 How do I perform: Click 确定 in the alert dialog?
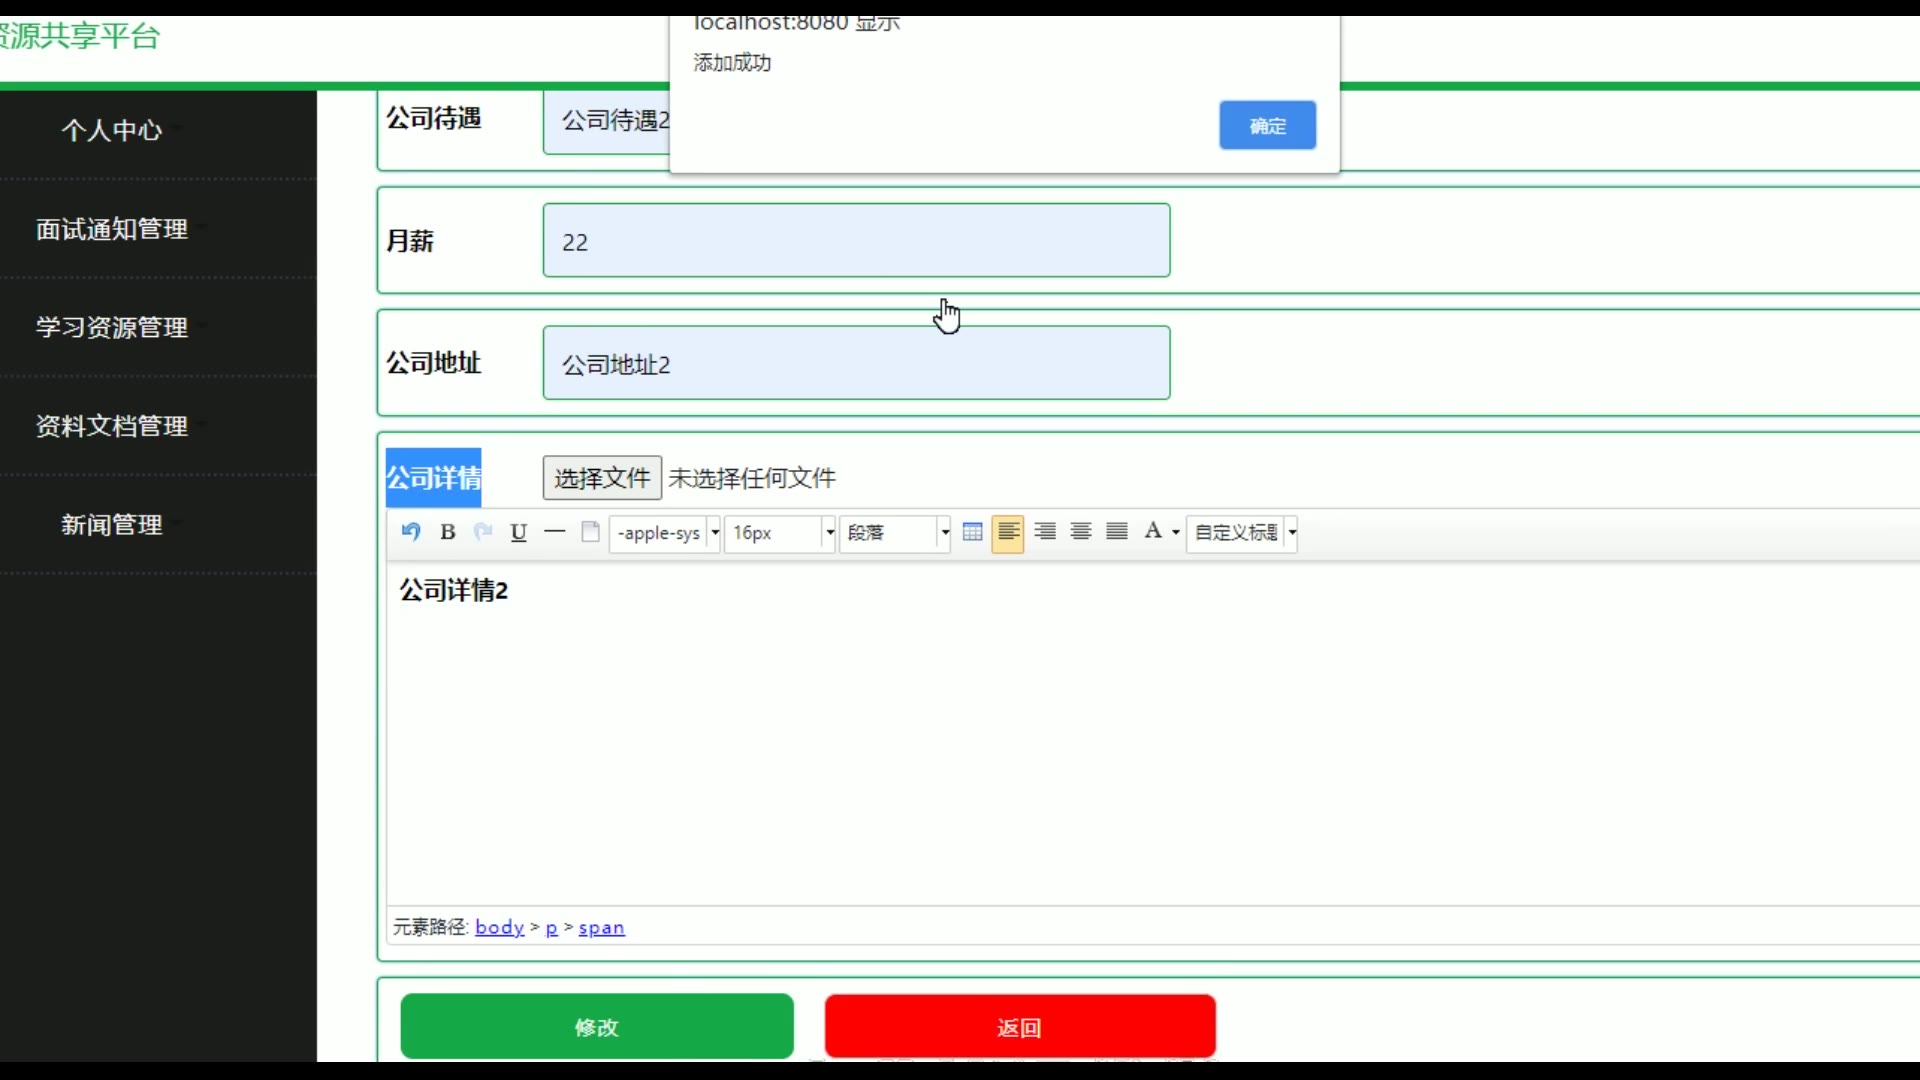tap(1267, 126)
